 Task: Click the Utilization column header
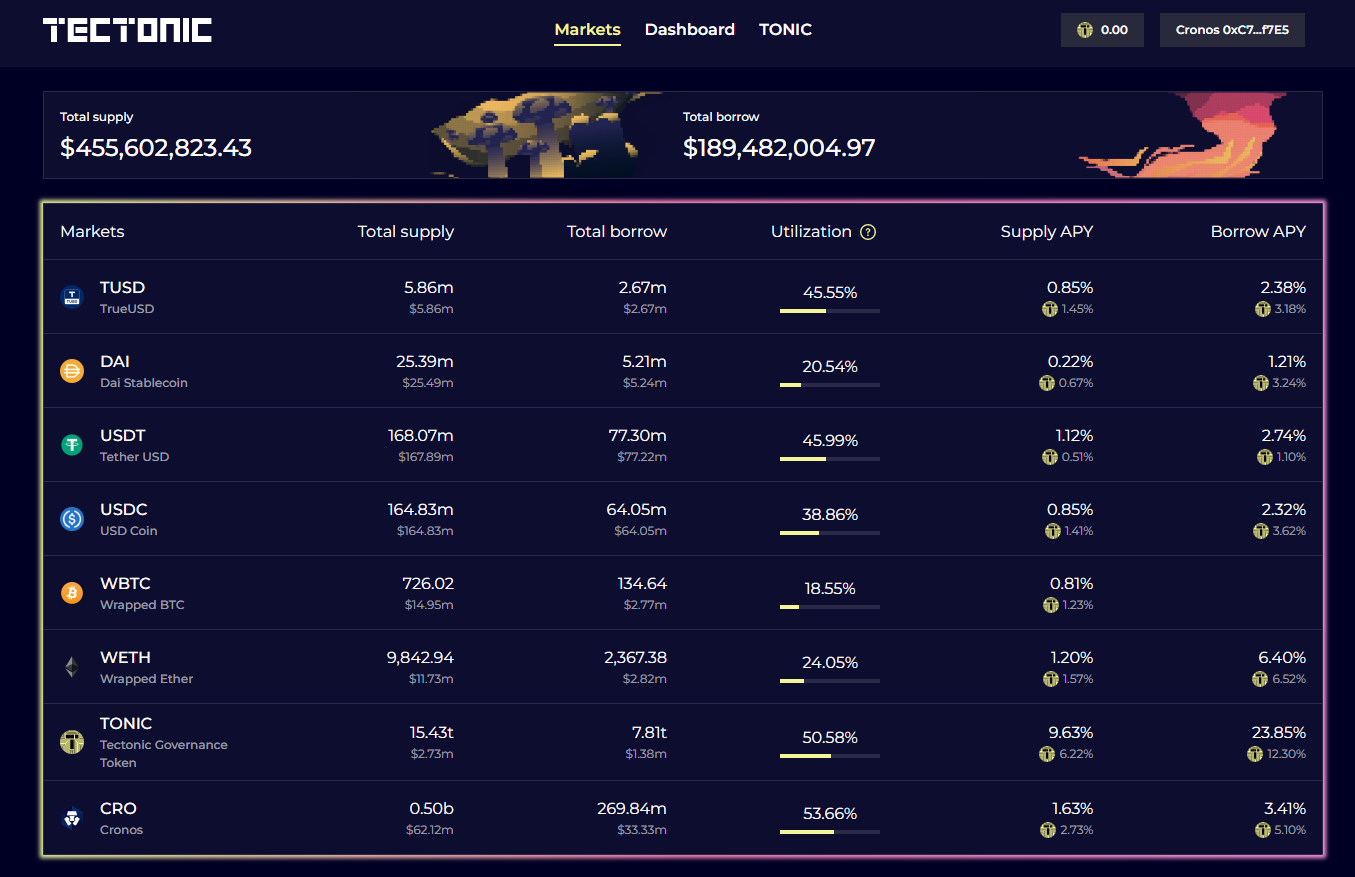click(811, 232)
